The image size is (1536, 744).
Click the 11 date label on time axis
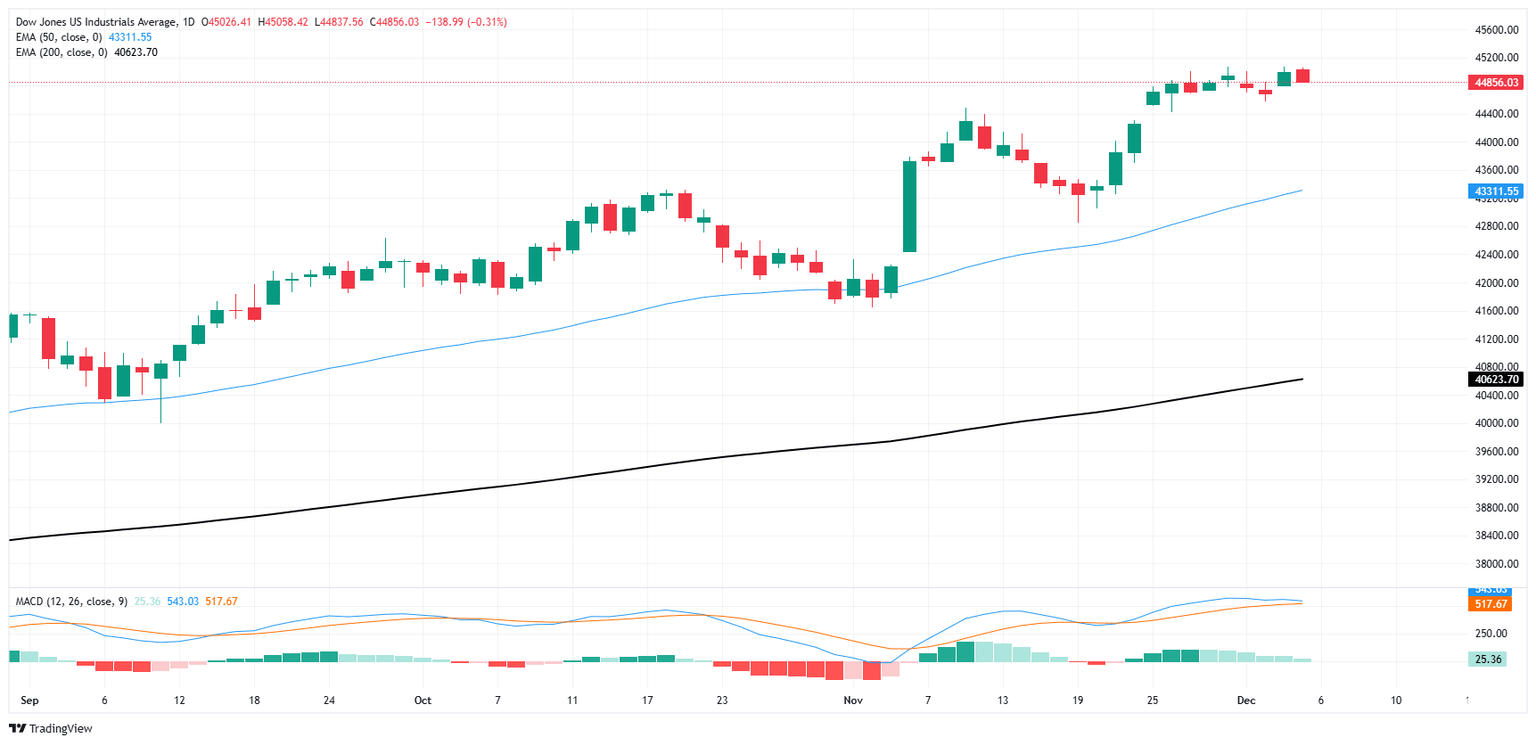tap(573, 700)
